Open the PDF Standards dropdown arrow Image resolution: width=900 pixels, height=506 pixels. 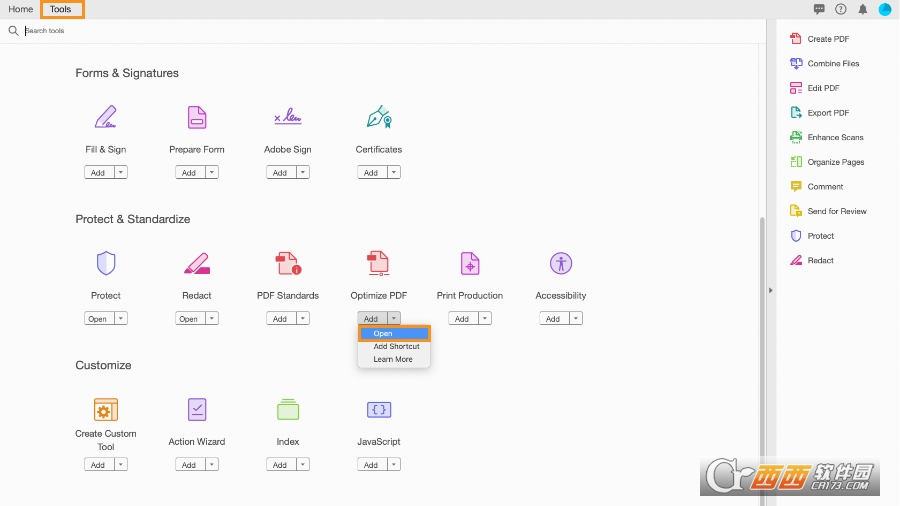click(x=303, y=318)
